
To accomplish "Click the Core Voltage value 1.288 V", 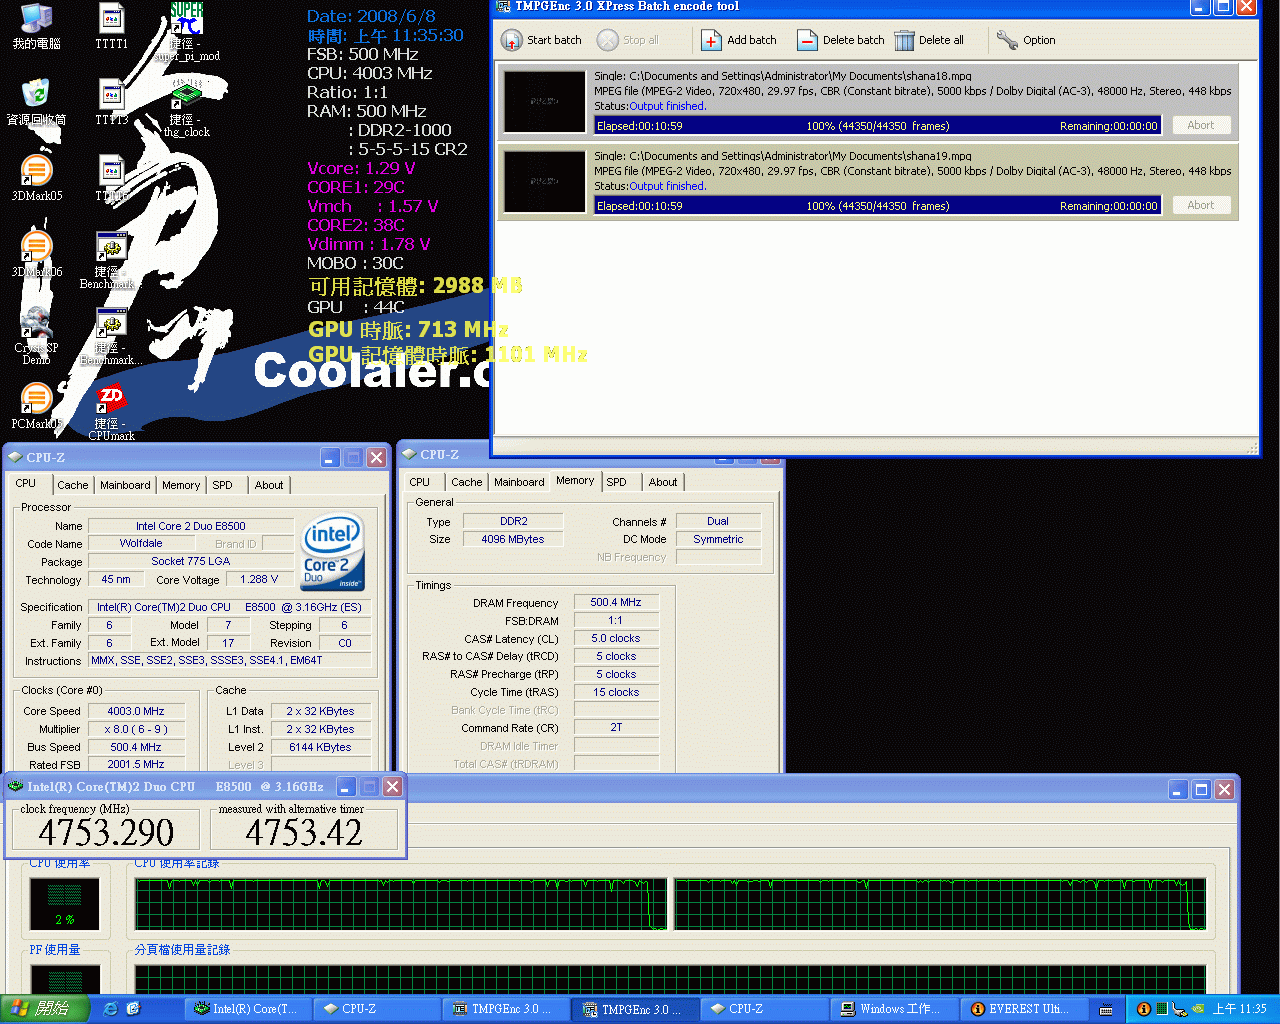I will 259,579.
